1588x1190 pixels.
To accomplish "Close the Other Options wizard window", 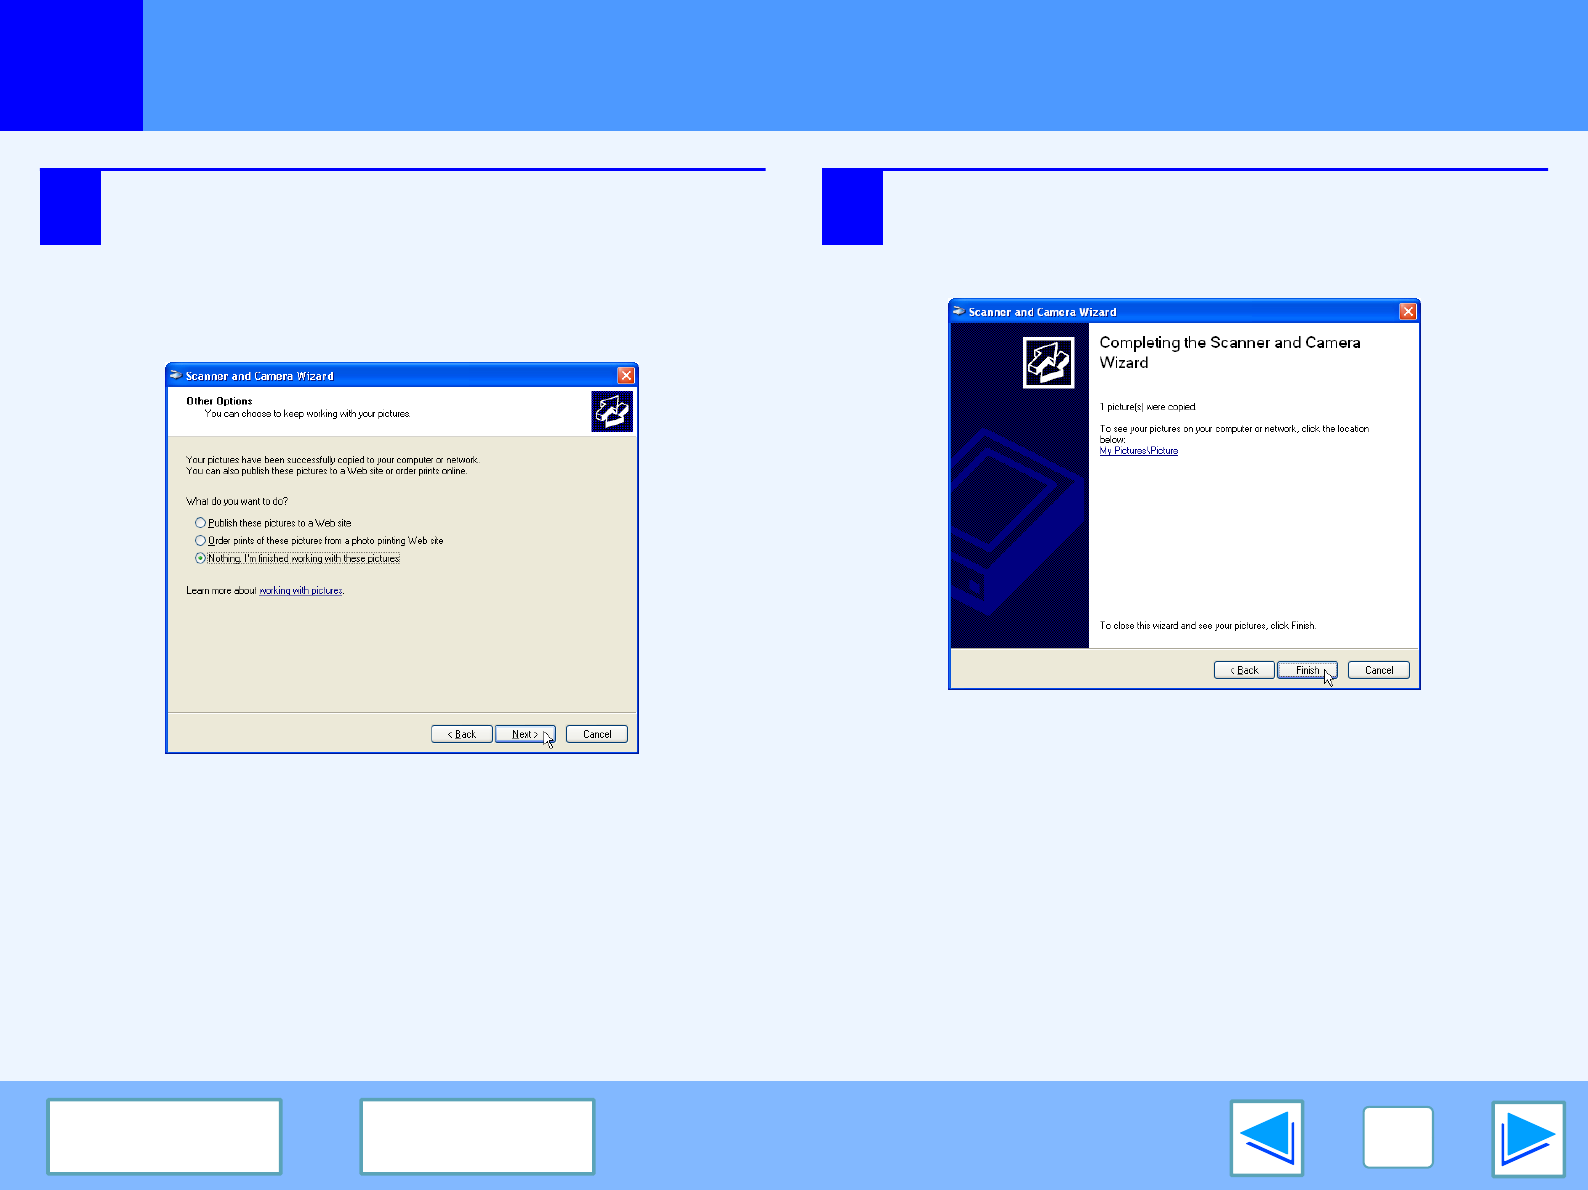I will [626, 376].
